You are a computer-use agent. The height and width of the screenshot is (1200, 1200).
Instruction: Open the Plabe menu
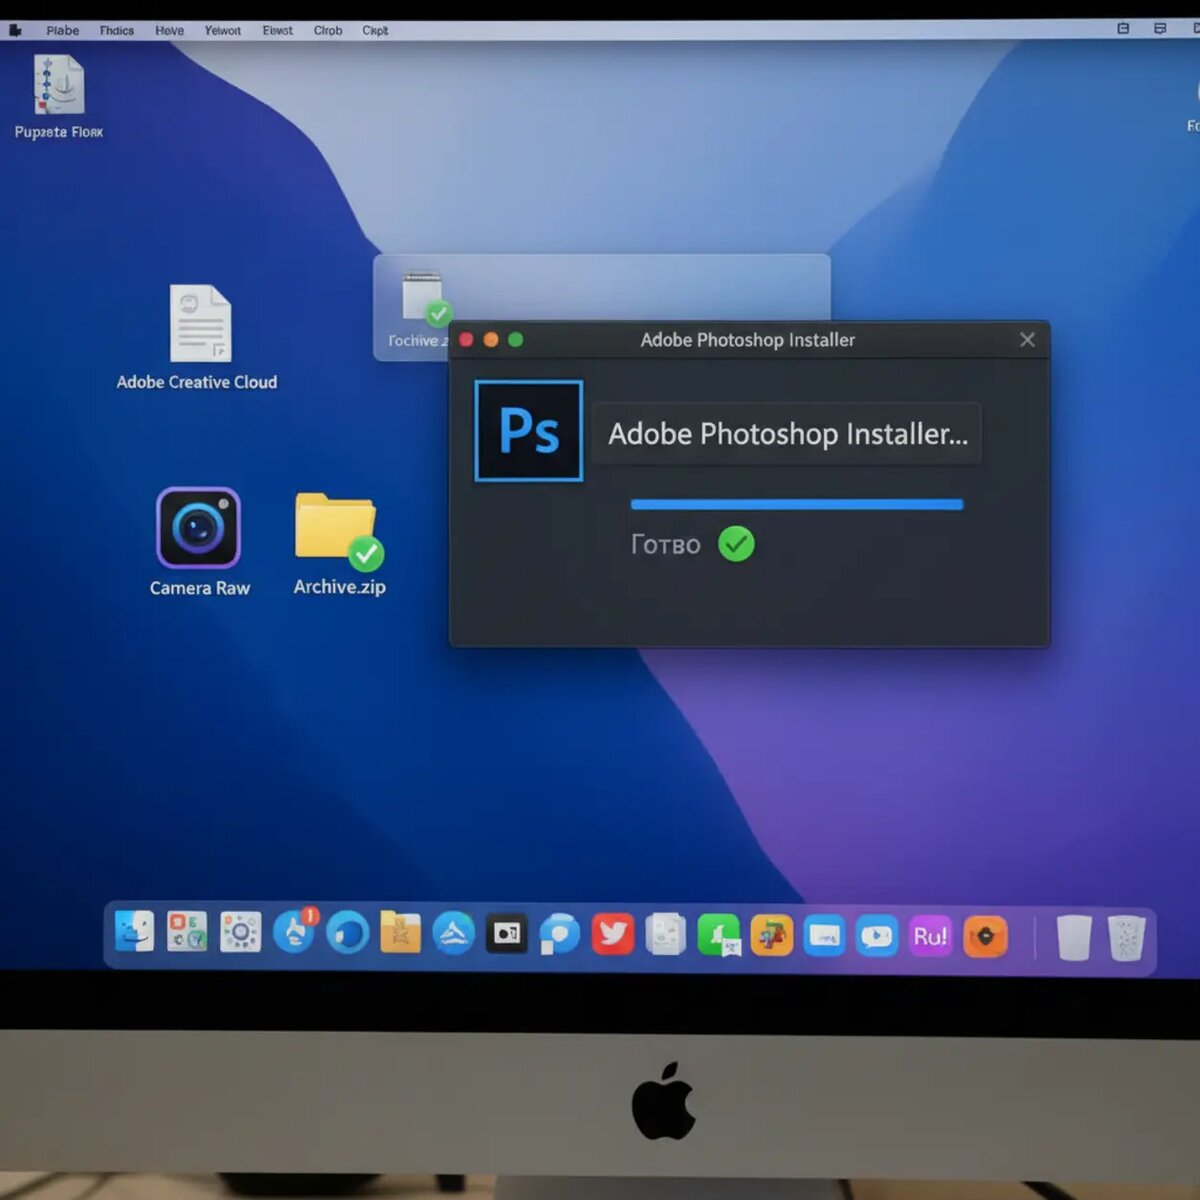pos(62,30)
